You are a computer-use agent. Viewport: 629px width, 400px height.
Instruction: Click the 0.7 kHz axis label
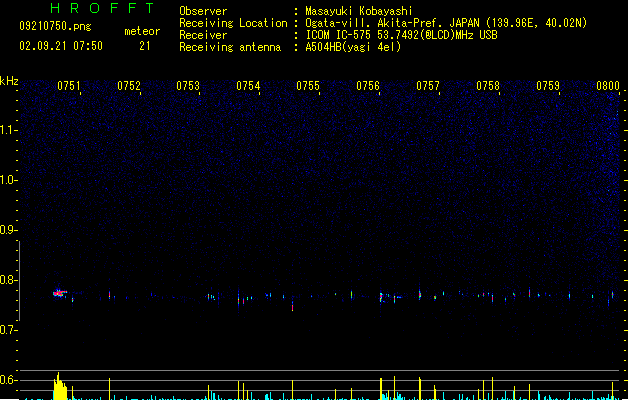point(8,330)
